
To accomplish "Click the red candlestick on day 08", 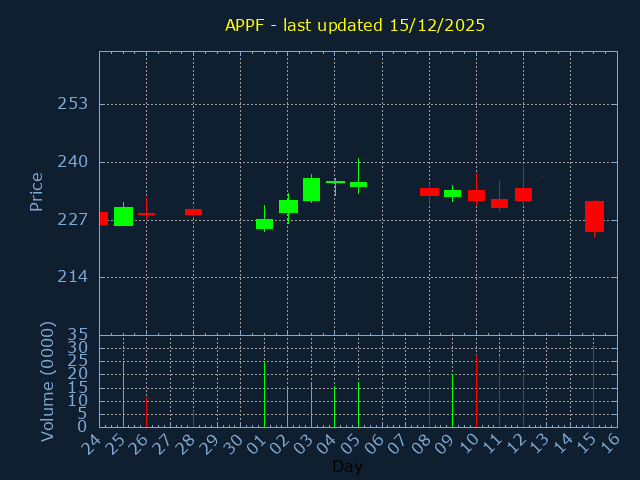I will [x=429, y=191].
